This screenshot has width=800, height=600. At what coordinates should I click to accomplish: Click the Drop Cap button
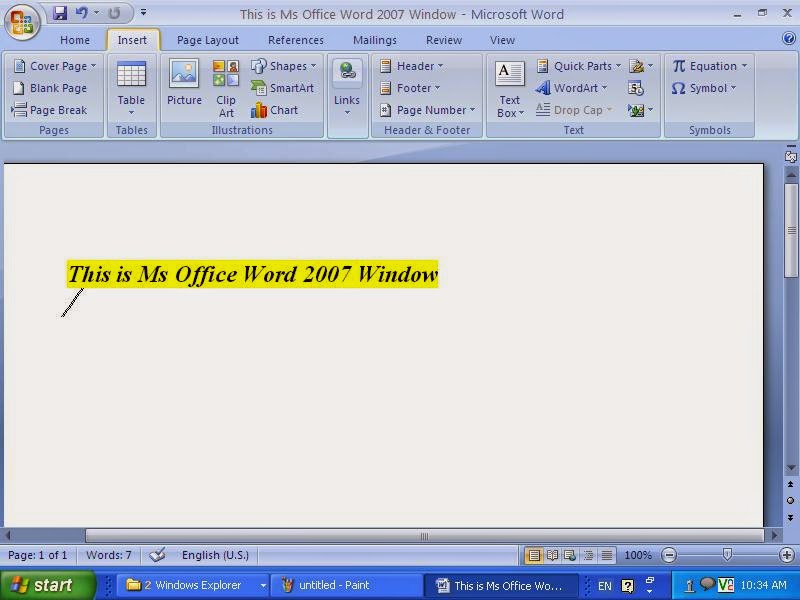pos(573,110)
